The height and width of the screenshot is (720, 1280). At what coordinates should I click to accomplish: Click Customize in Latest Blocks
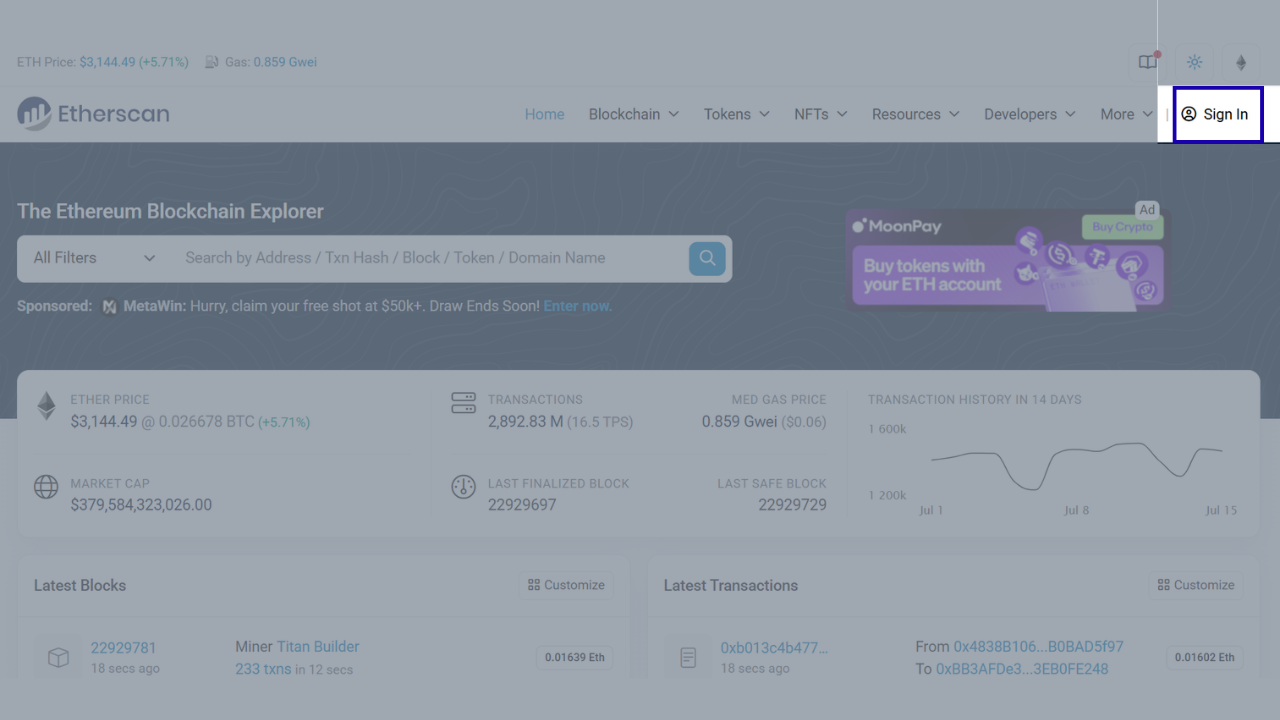click(566, 585)
